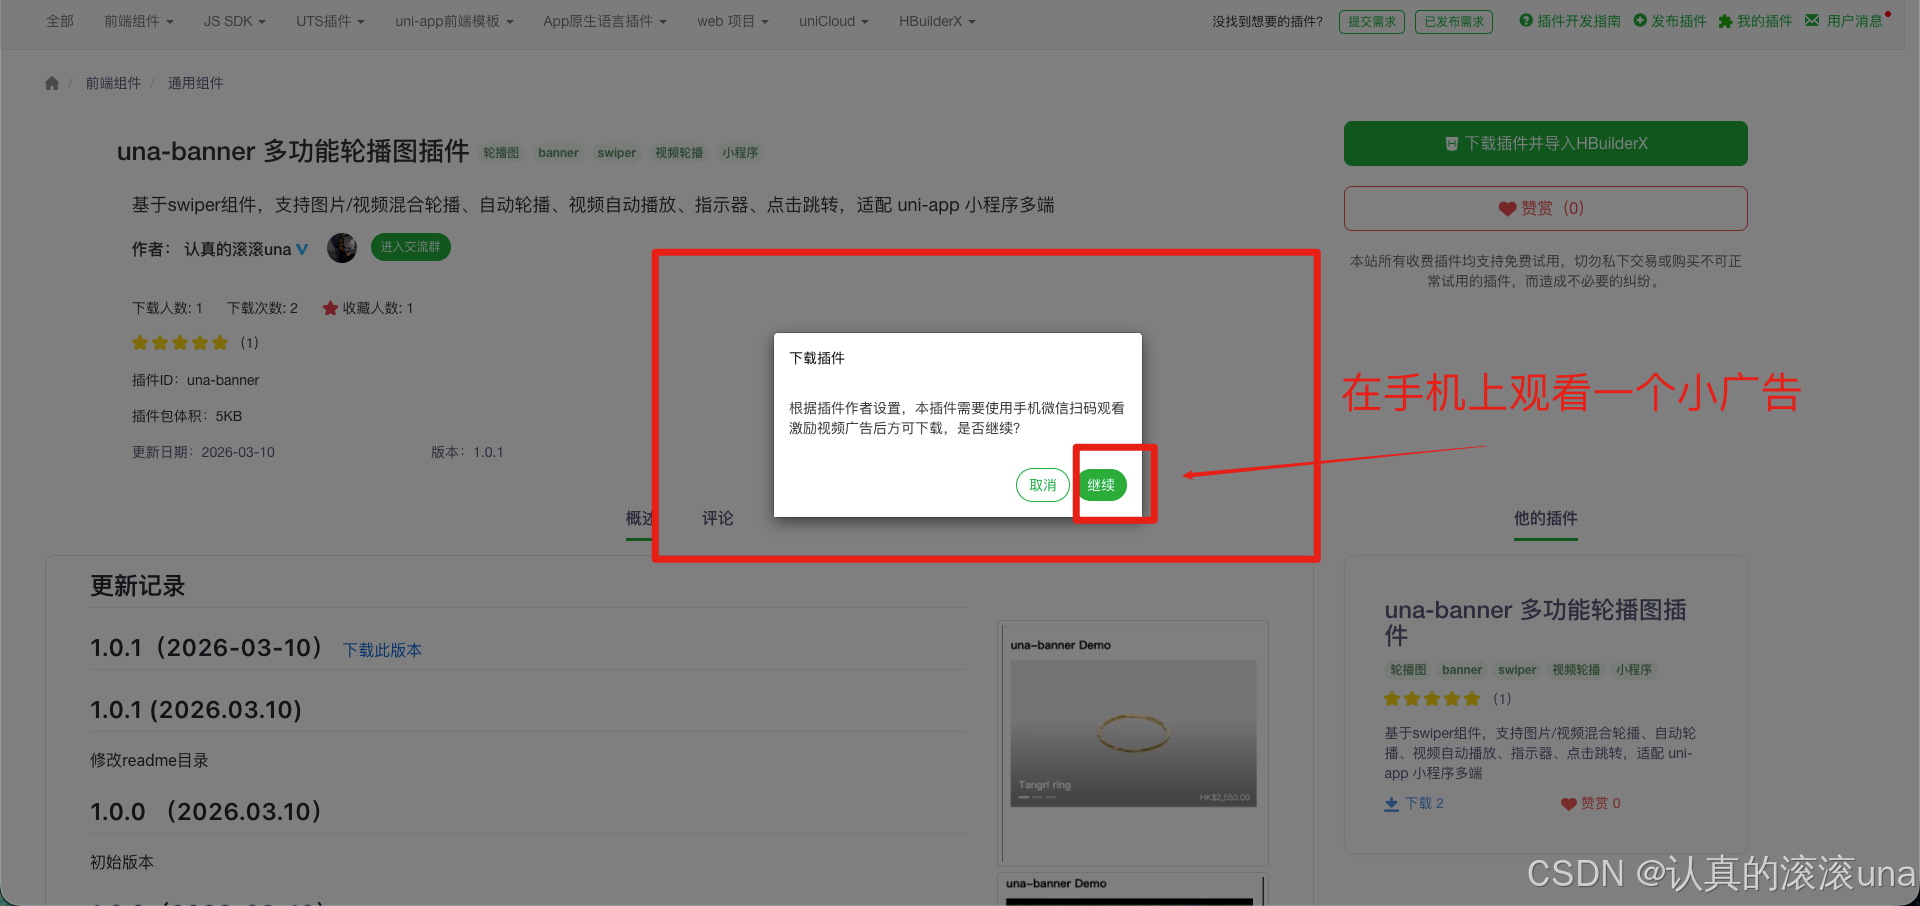Expand the web 项目 dropdown
This screenshot has width=1920, height=906.
(733, 21)
